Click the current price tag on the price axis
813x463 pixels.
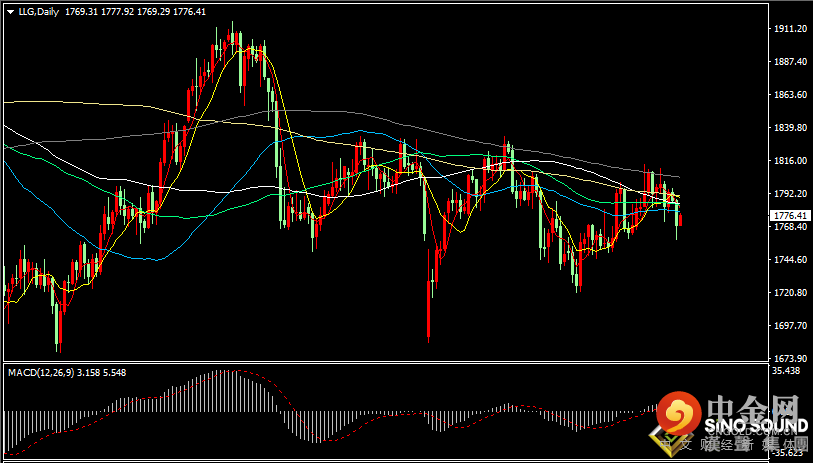(788, 215)
